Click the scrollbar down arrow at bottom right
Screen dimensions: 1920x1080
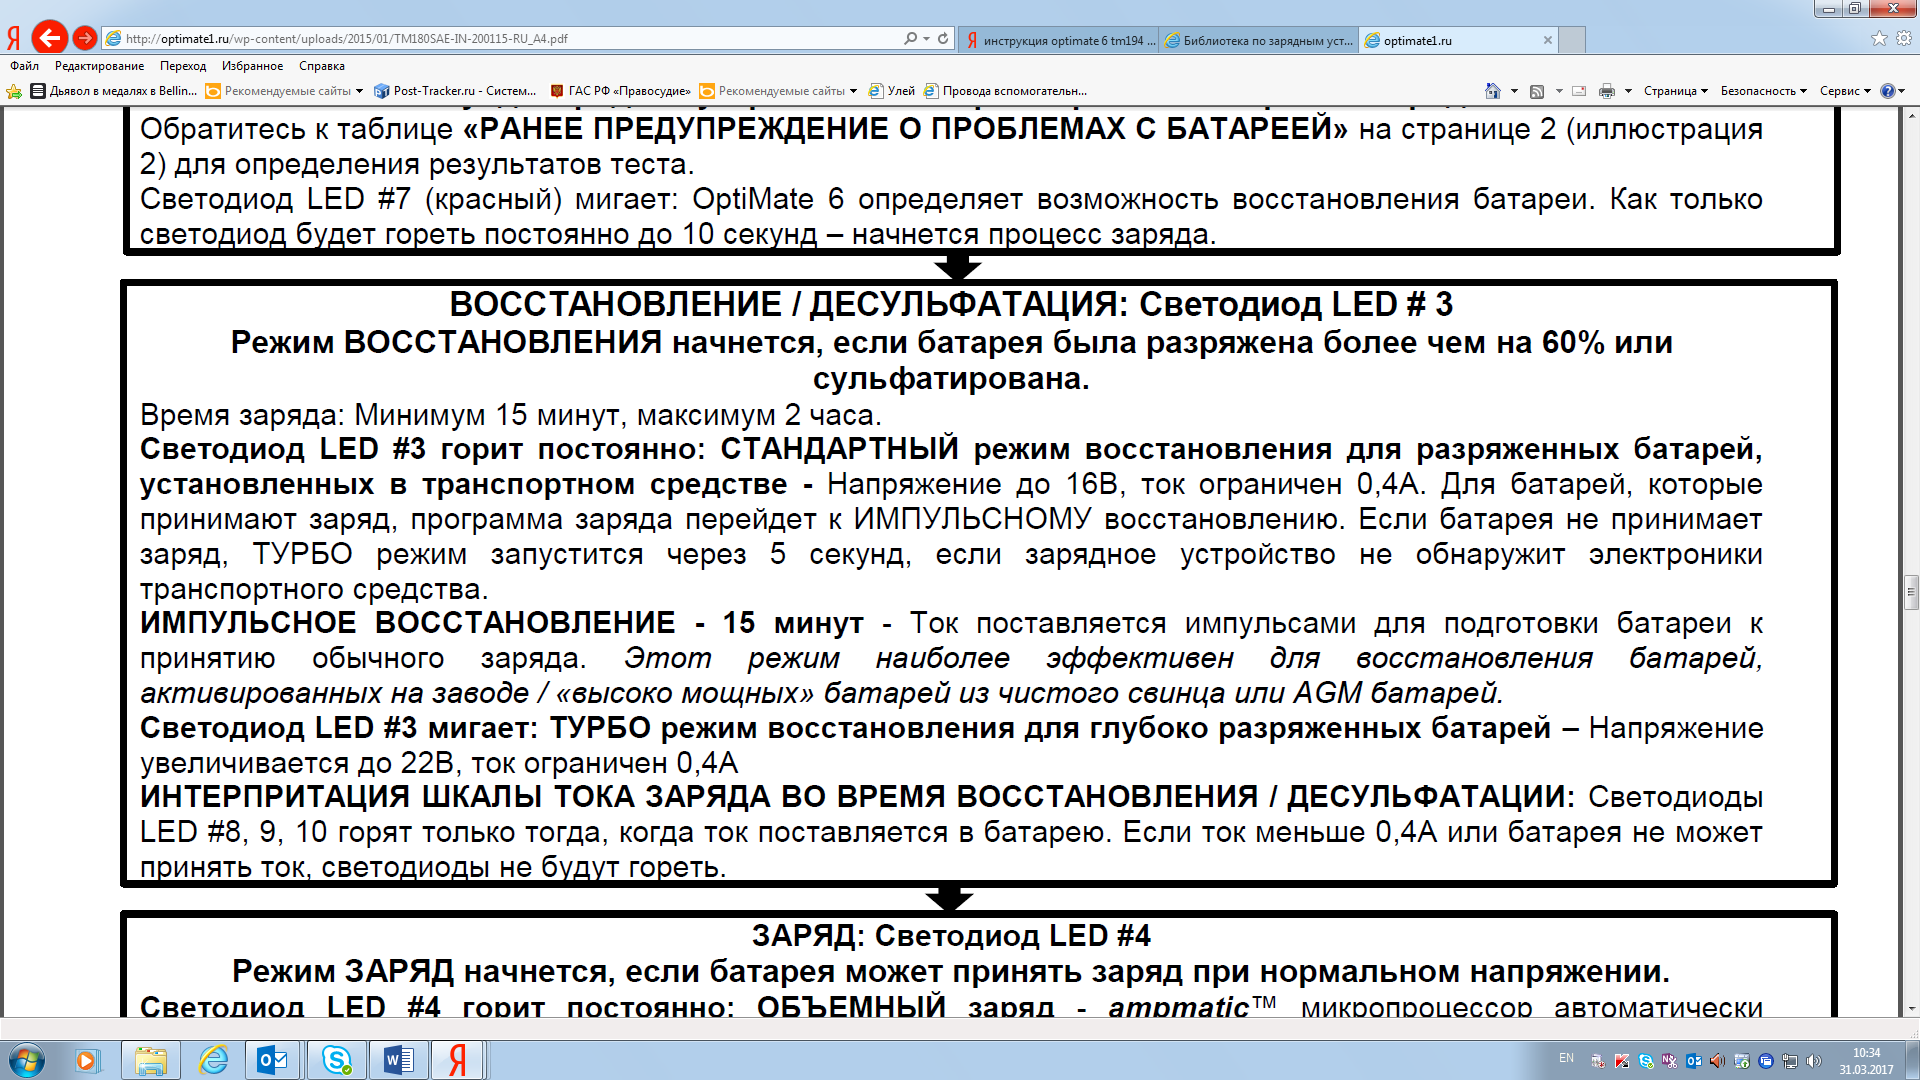tap(1911, 1008)
